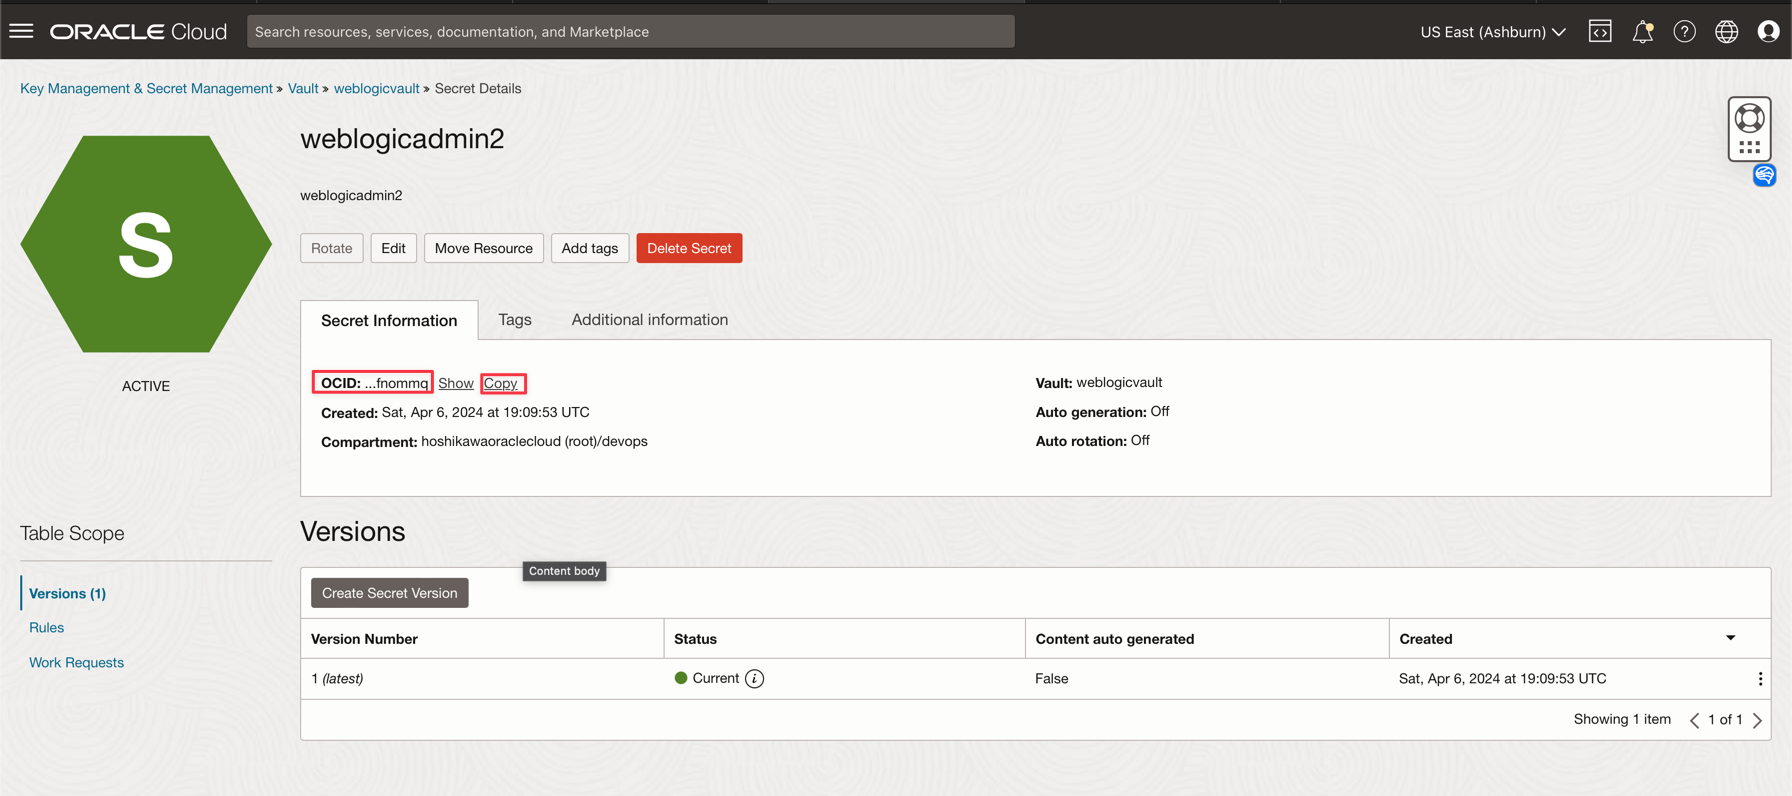
Task: Click the Rotate button
Action: click(332, 248)
